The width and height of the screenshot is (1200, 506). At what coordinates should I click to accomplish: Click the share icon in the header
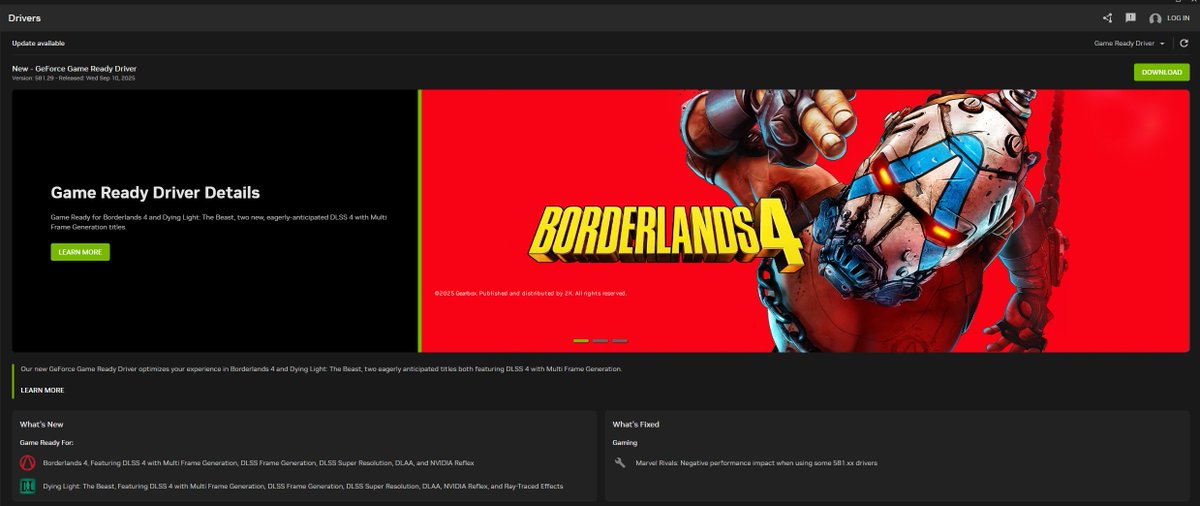point(1107,18)
